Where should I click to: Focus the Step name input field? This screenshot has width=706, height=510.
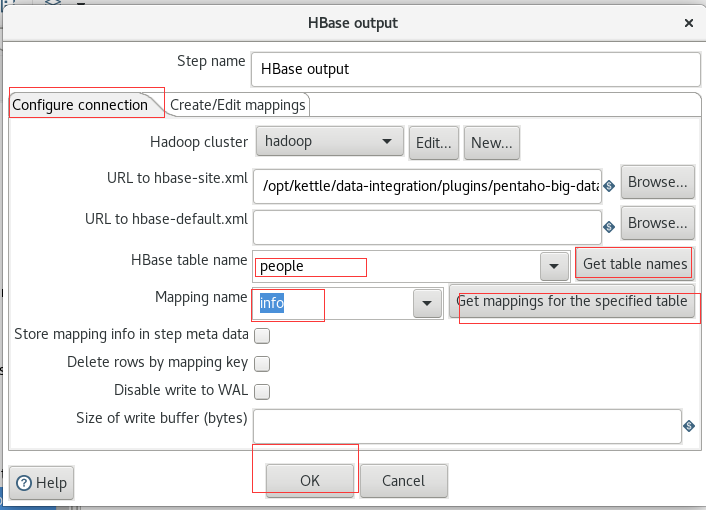pyautogui.click(x=475, y=69)
